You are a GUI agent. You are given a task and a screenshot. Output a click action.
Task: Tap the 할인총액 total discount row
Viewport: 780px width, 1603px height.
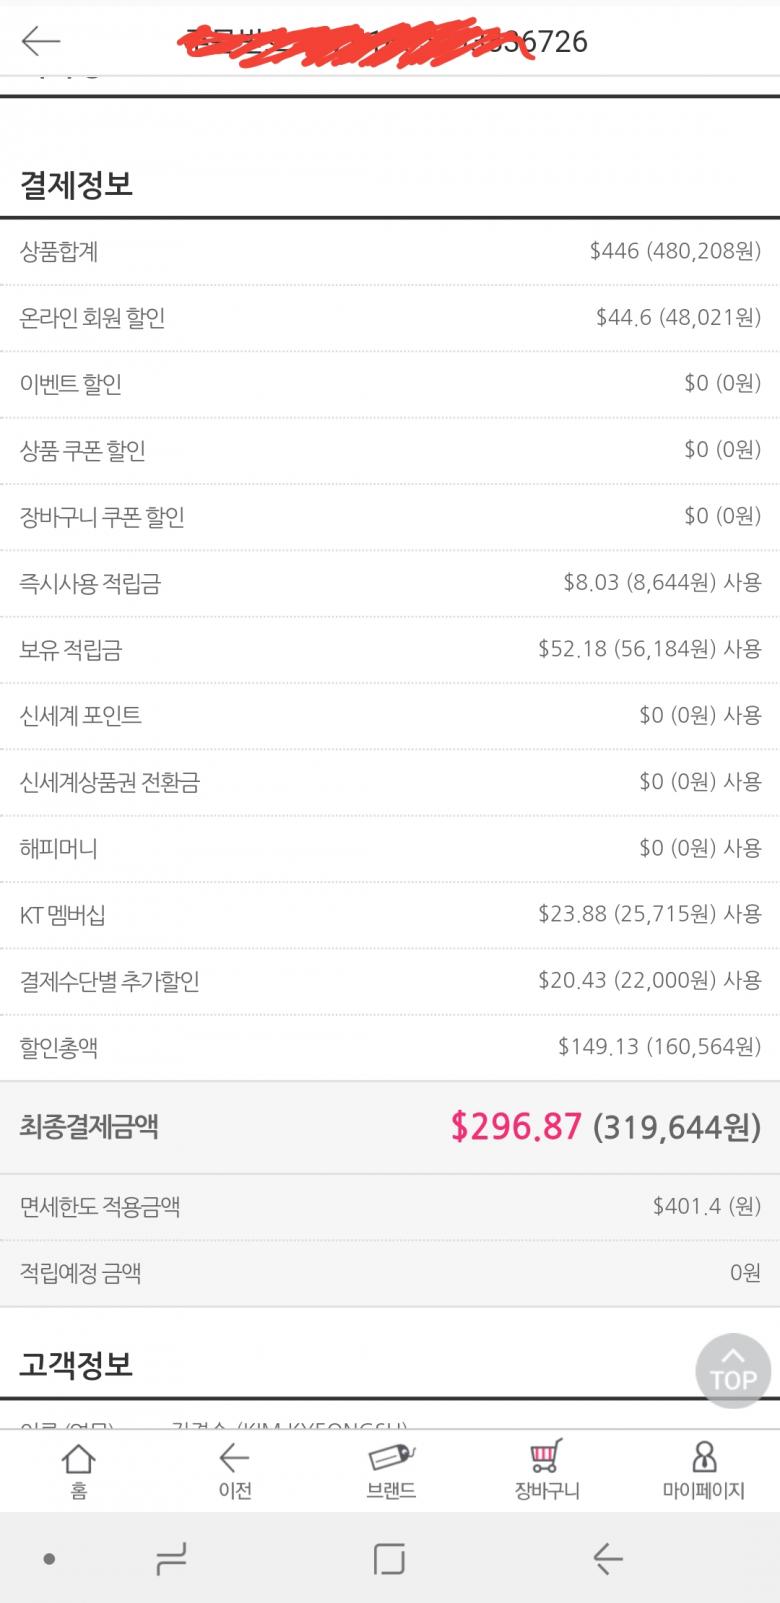[390, 1047]
